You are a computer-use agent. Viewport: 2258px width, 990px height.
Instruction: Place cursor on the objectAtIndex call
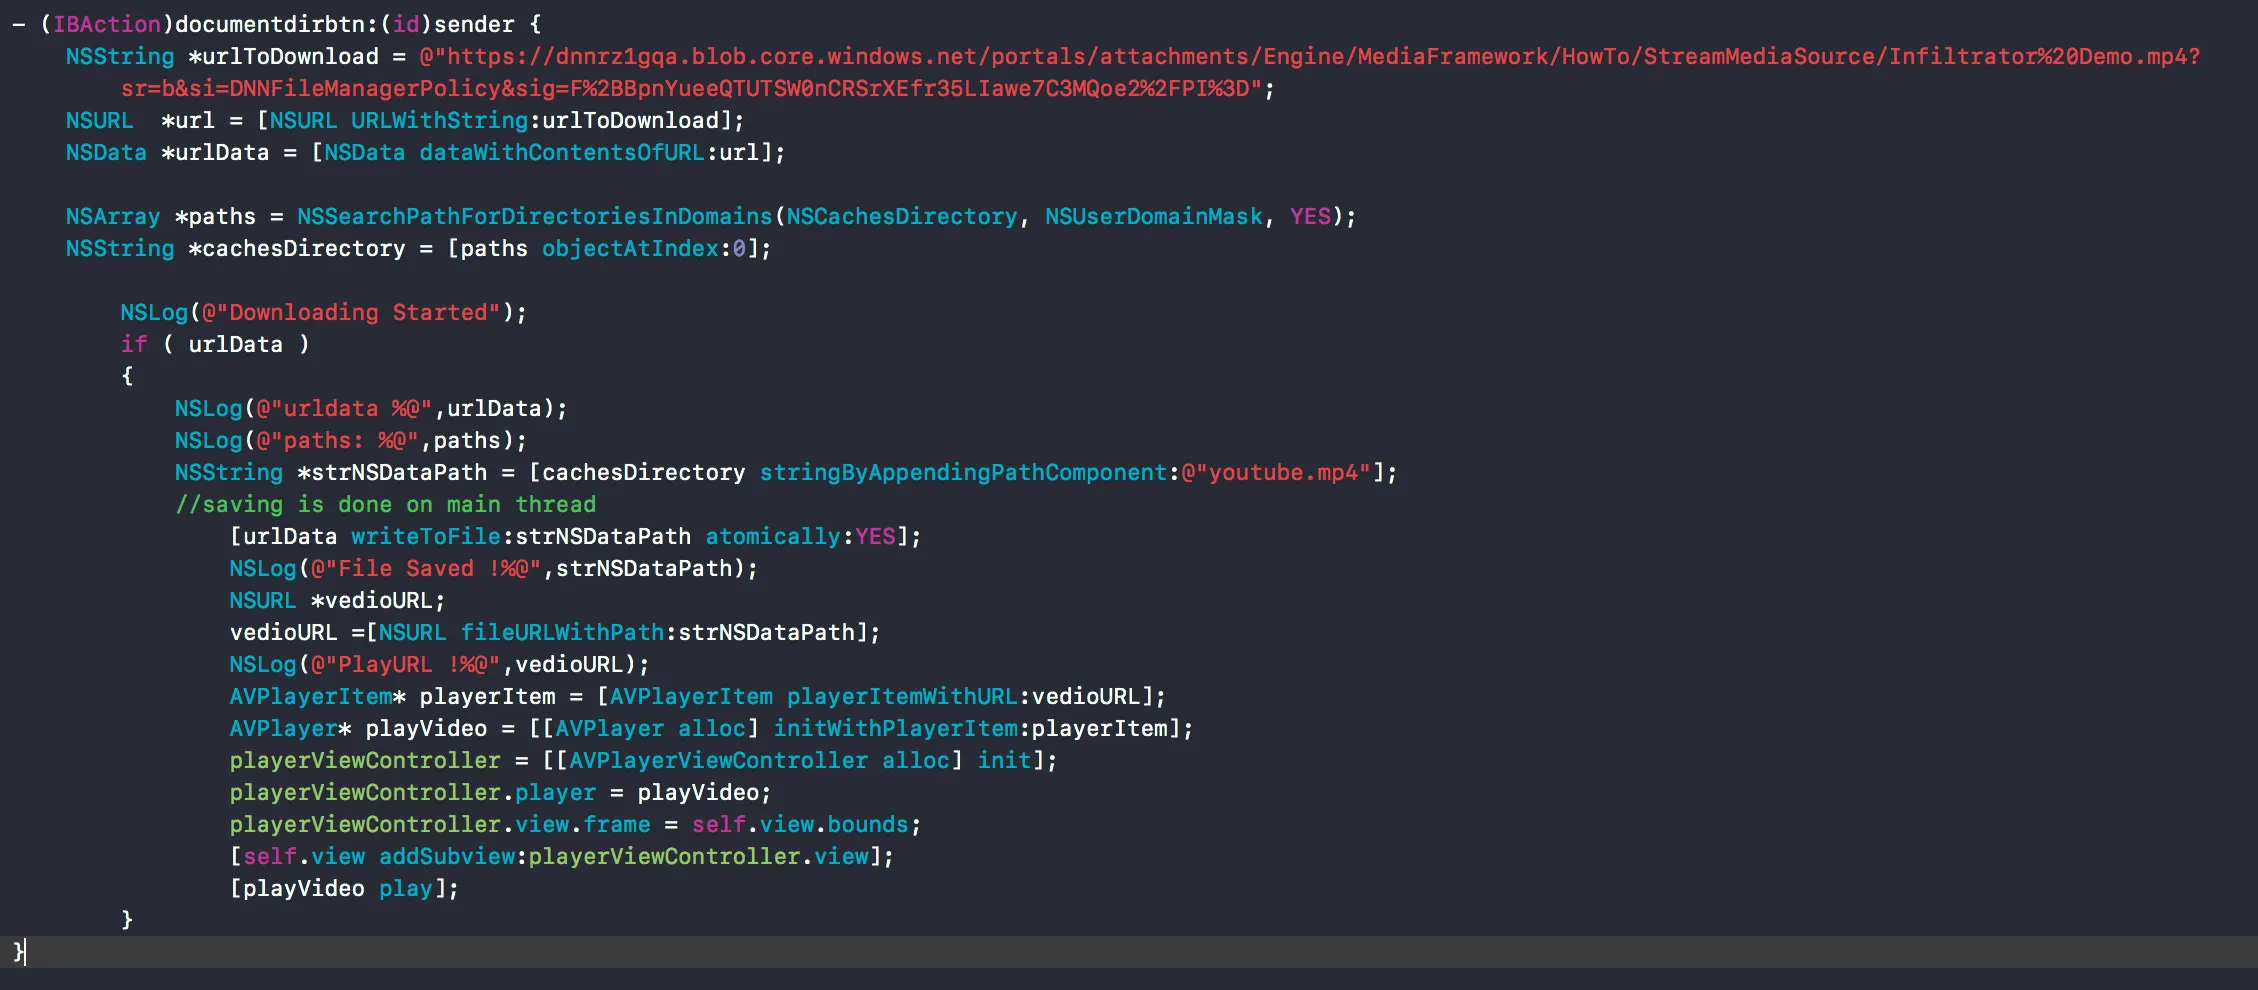630,248
